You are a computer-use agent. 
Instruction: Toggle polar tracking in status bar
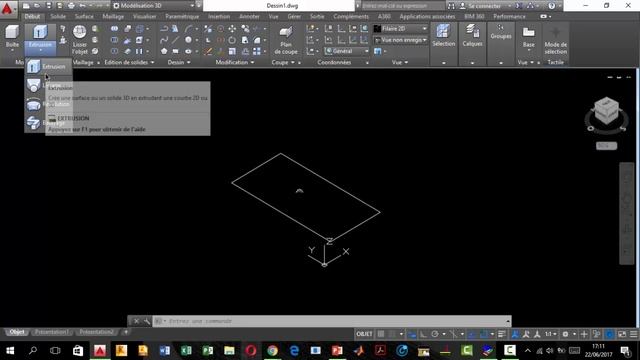click(435, 334)
